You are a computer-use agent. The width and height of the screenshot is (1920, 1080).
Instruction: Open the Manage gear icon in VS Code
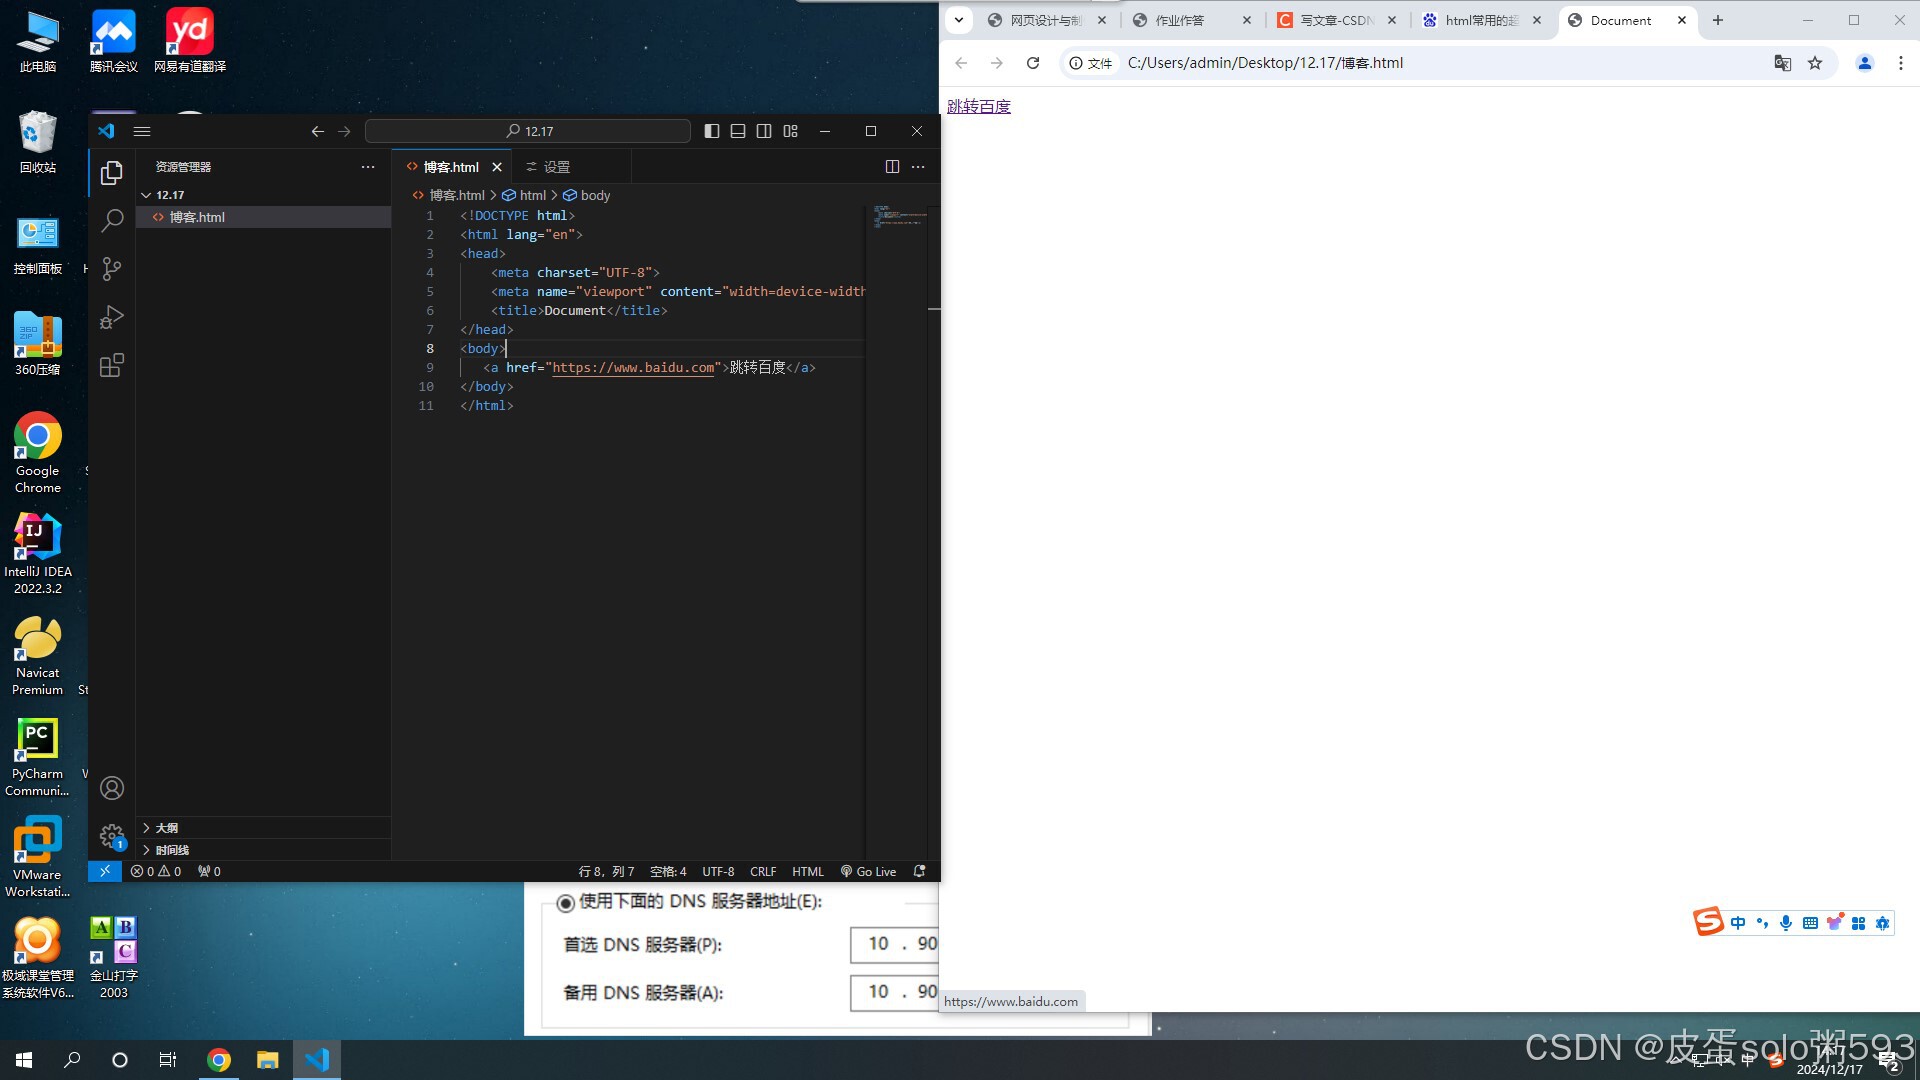click(x=112, y=836)
